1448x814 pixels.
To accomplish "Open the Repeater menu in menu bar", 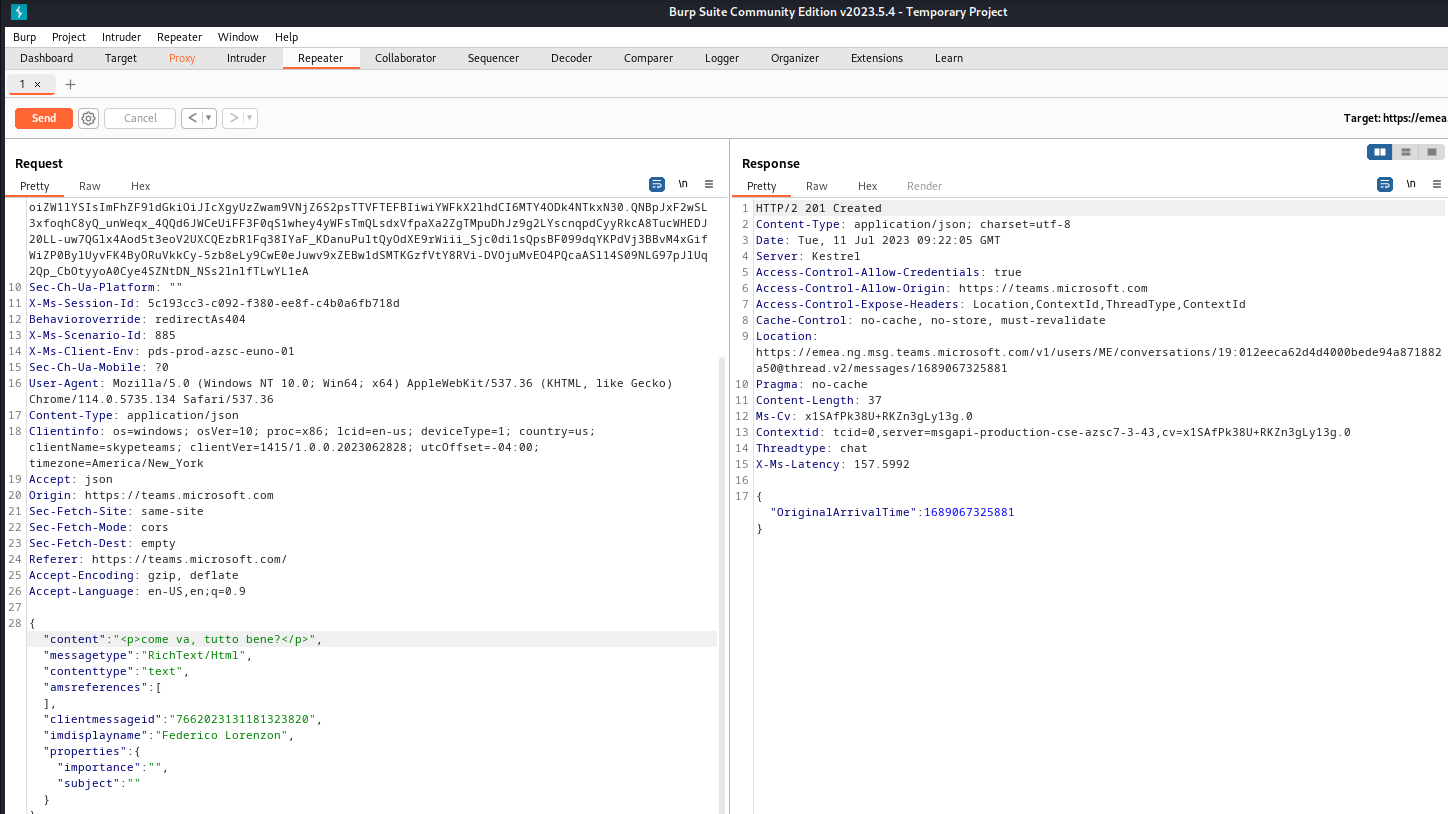I will pos(179,37).
